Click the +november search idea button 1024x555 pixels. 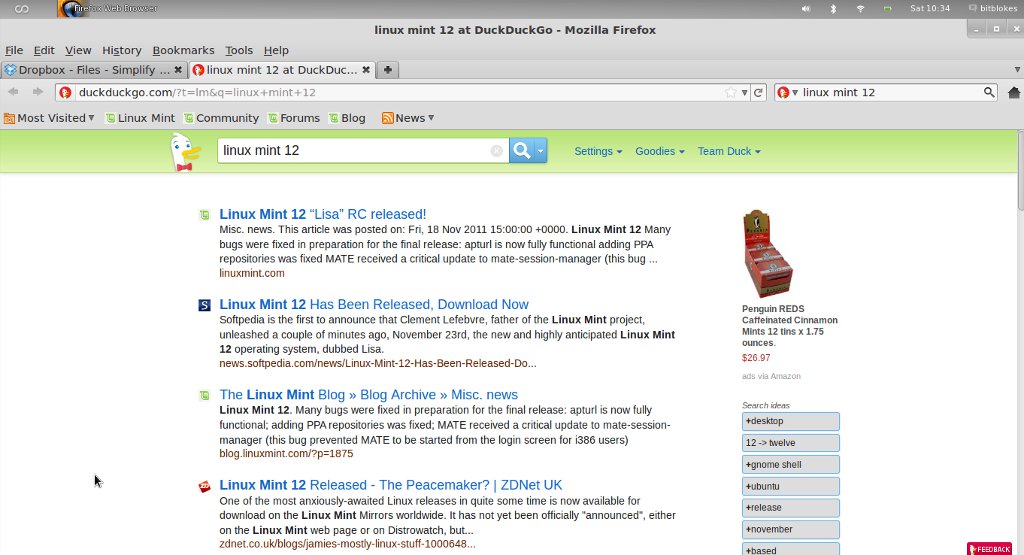coord(790,530)
